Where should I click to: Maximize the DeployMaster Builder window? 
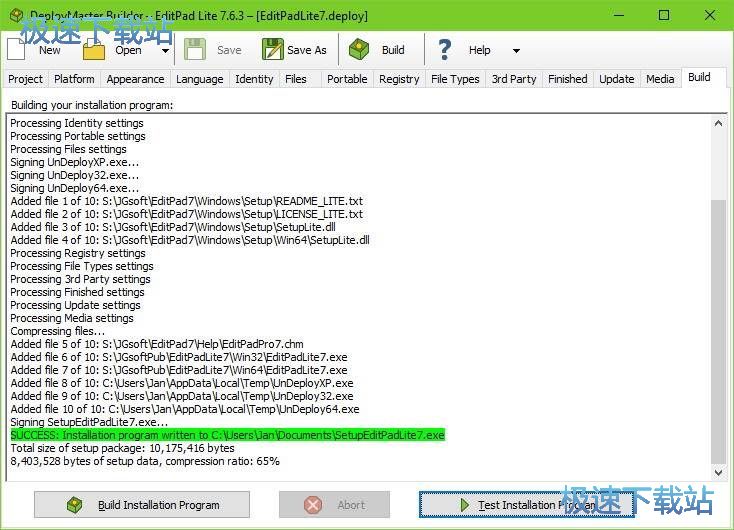pyautogui.click(x=664, y=15)
